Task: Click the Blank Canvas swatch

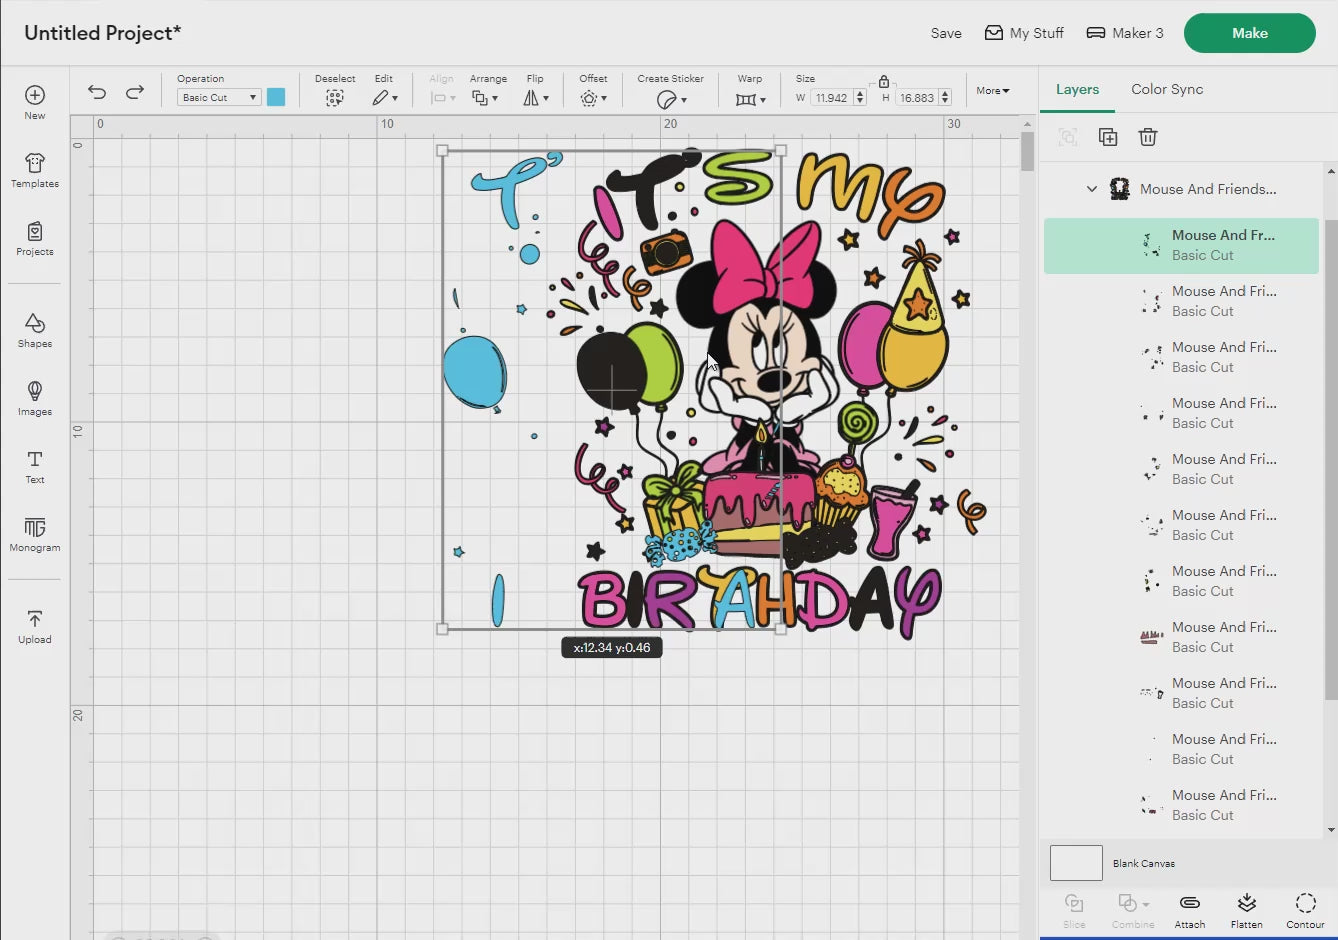Action: [1076, 863]
